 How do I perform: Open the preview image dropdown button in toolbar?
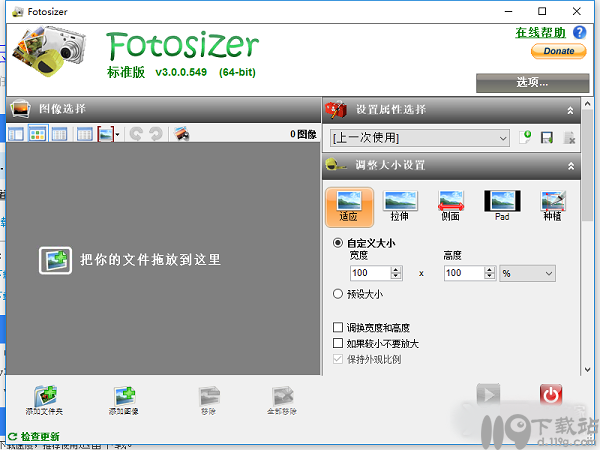pos(109,134)
